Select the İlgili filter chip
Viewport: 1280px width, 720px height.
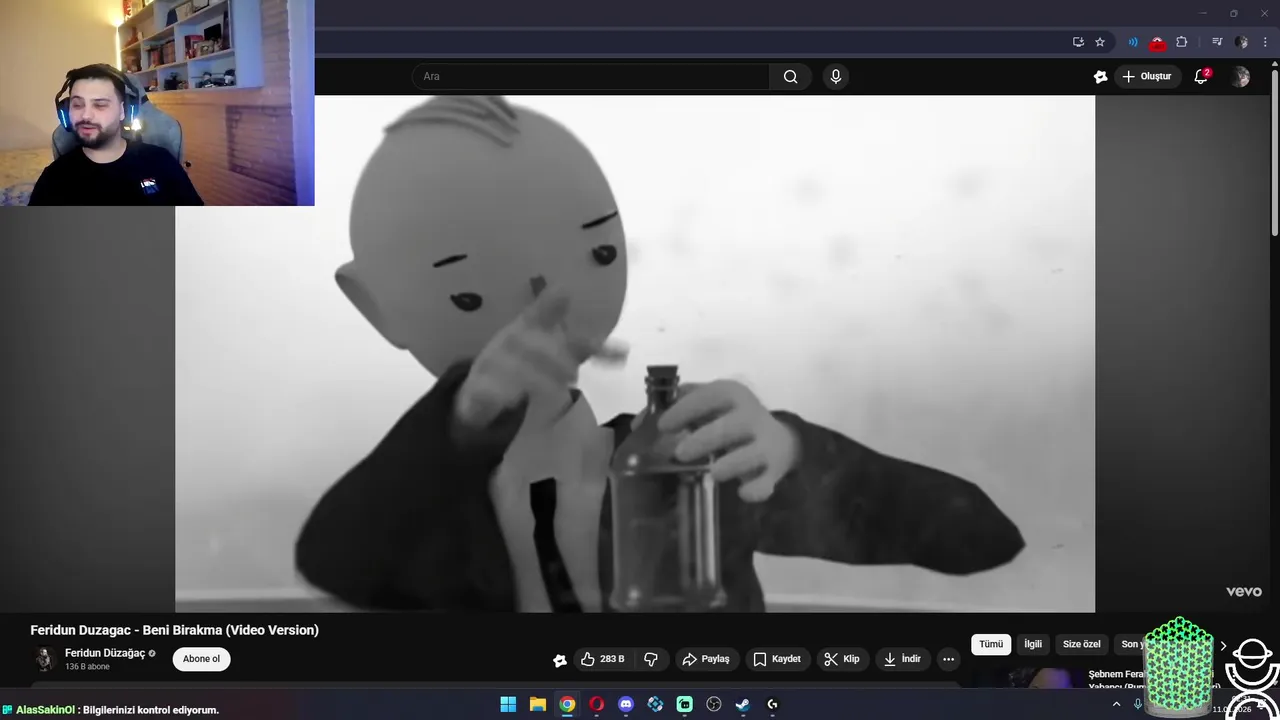click(1033, 644)
